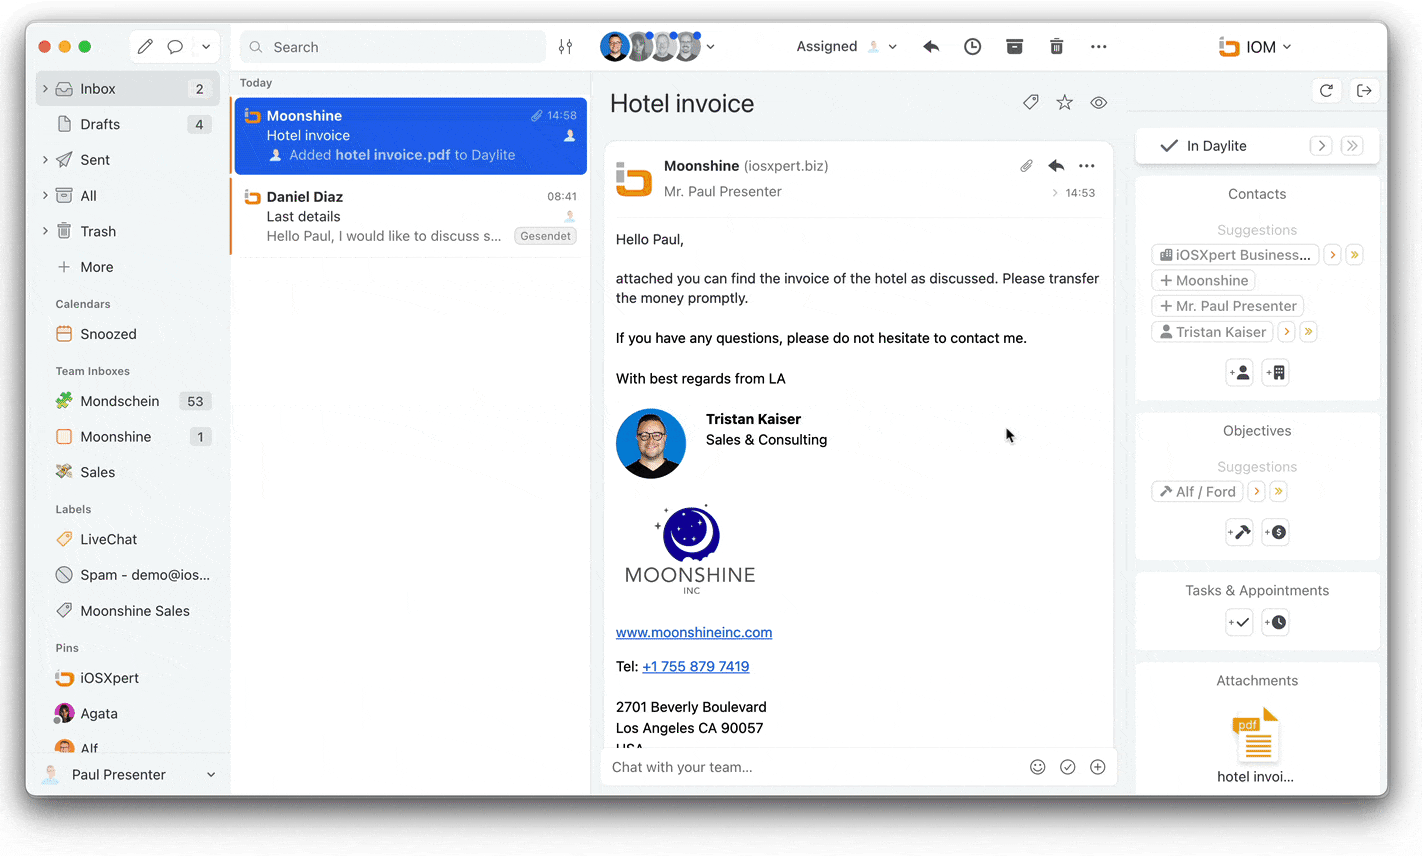The width and height of the screenshot is (1422, 856).
Task: Click the chat bar plus icon
Action: click(1098, 767)
